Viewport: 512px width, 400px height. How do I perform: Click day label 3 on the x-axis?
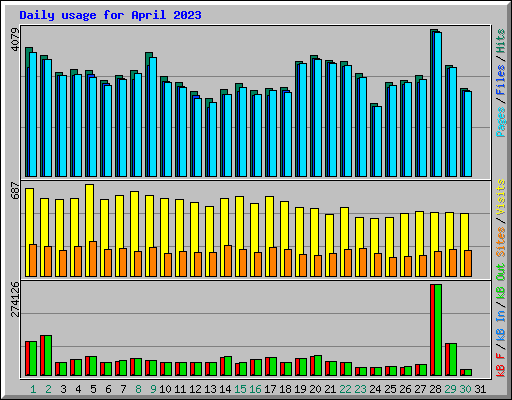pos(63,389)
